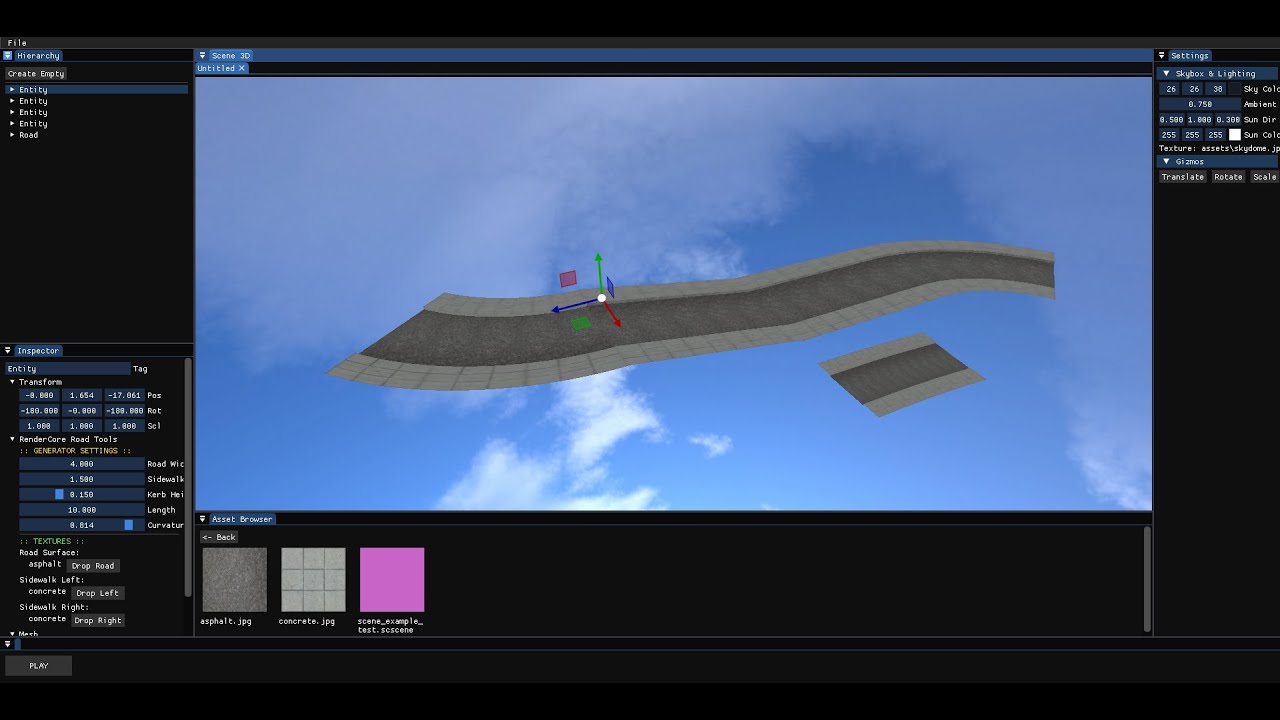Click the Entity name field in Inspector
The image size is (1280, 720).
coord(68,369)
